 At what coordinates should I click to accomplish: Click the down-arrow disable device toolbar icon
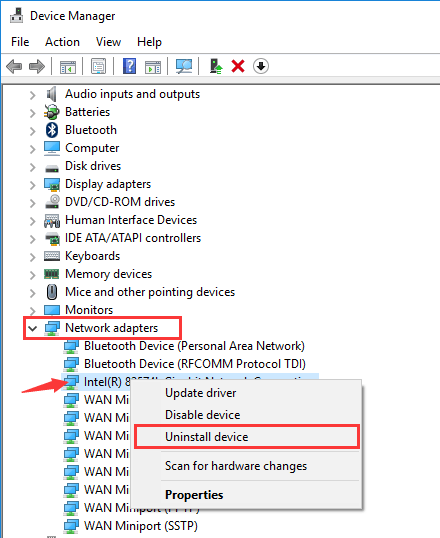click(261, 66)
